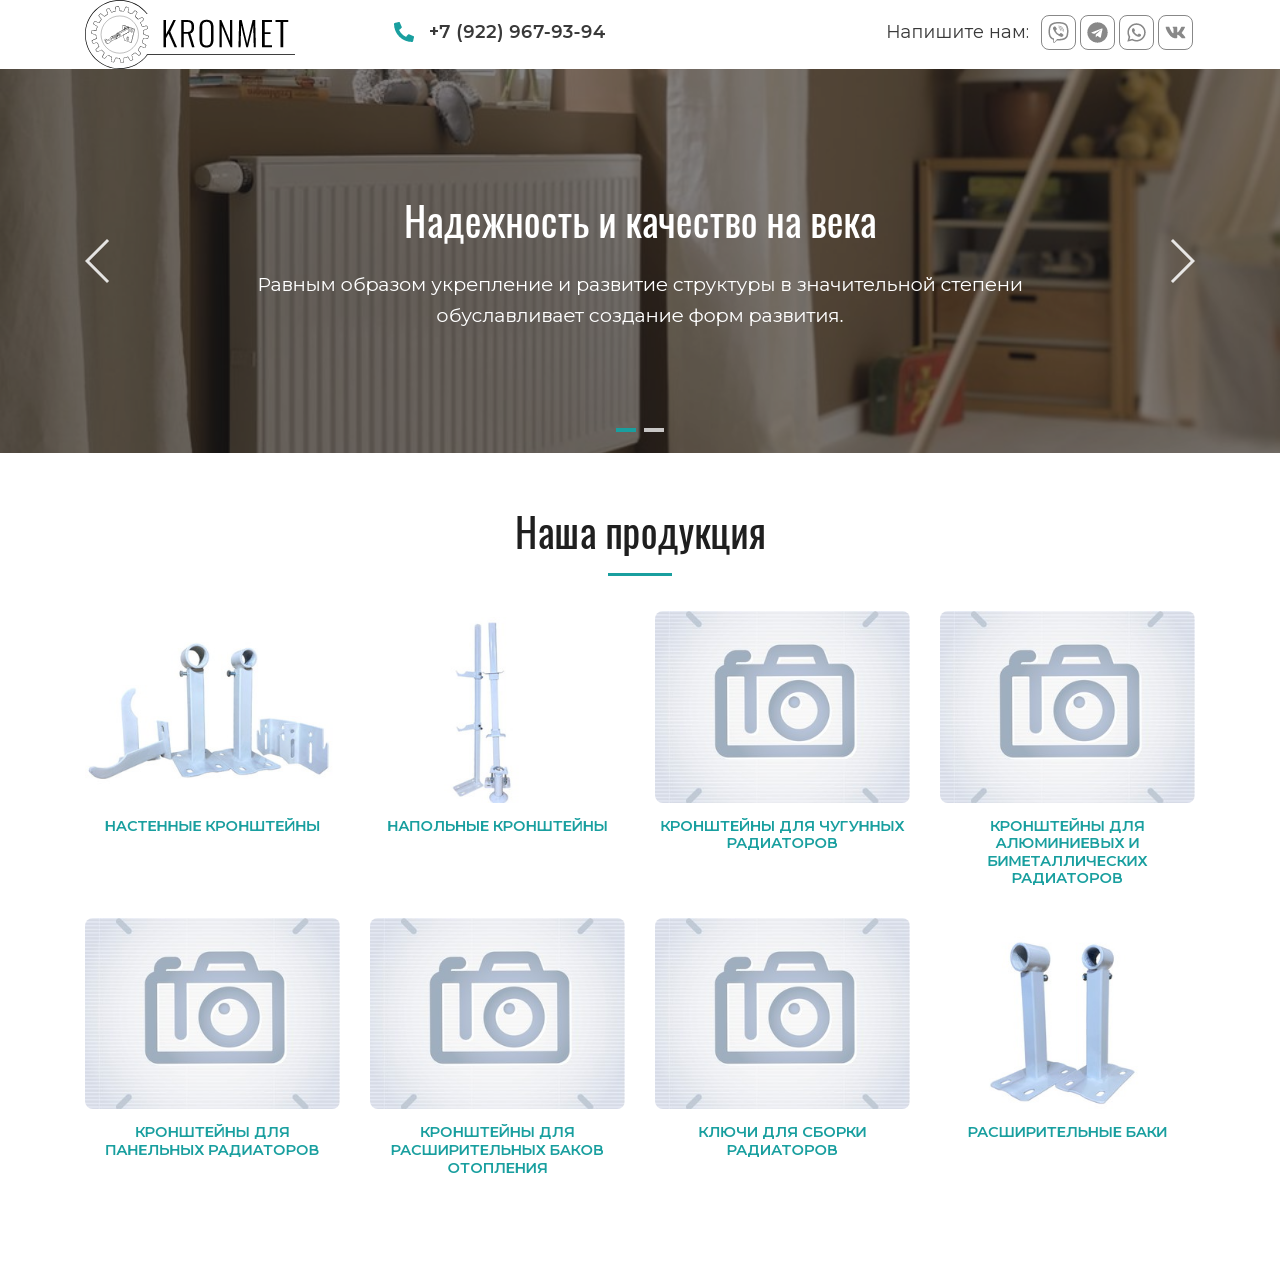Click placeholder image for чугунных радиаторов
1280x1280 pixels.
click(782, 707)
